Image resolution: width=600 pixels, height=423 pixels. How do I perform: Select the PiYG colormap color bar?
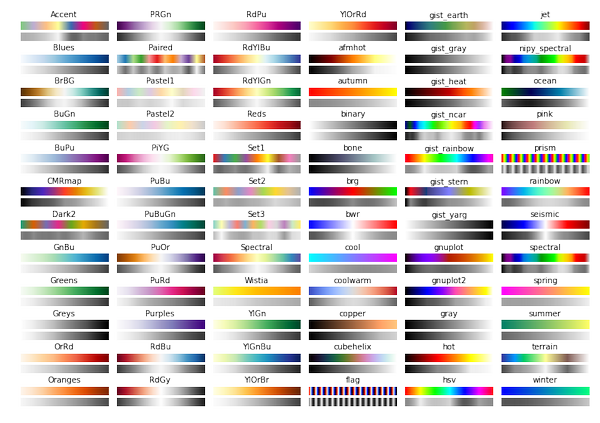coord(161,158)
